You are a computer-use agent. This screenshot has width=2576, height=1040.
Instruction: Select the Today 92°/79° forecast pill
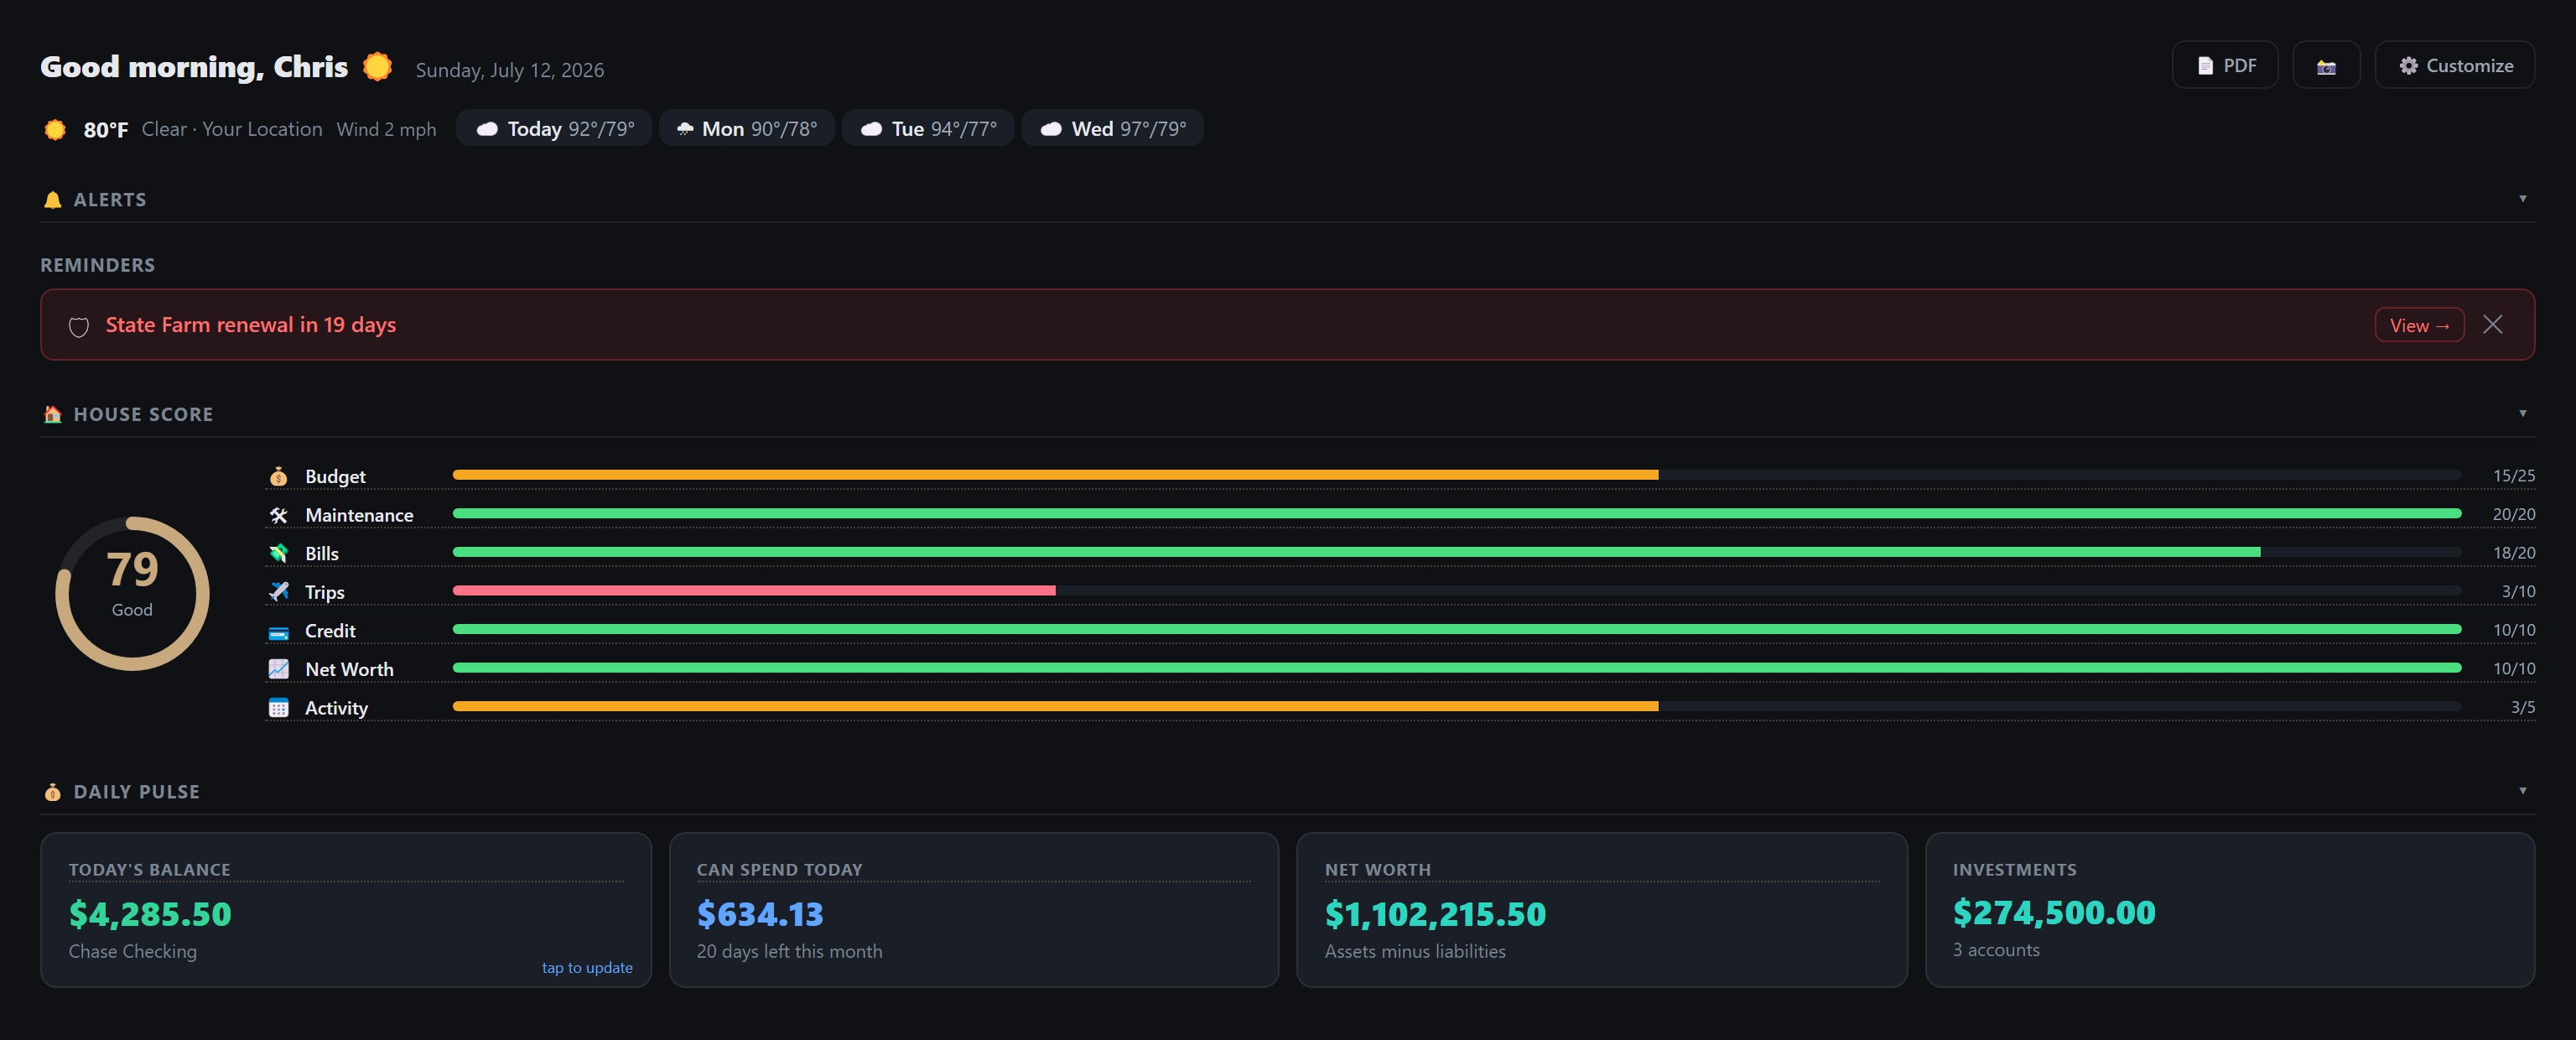click(554, 128)
